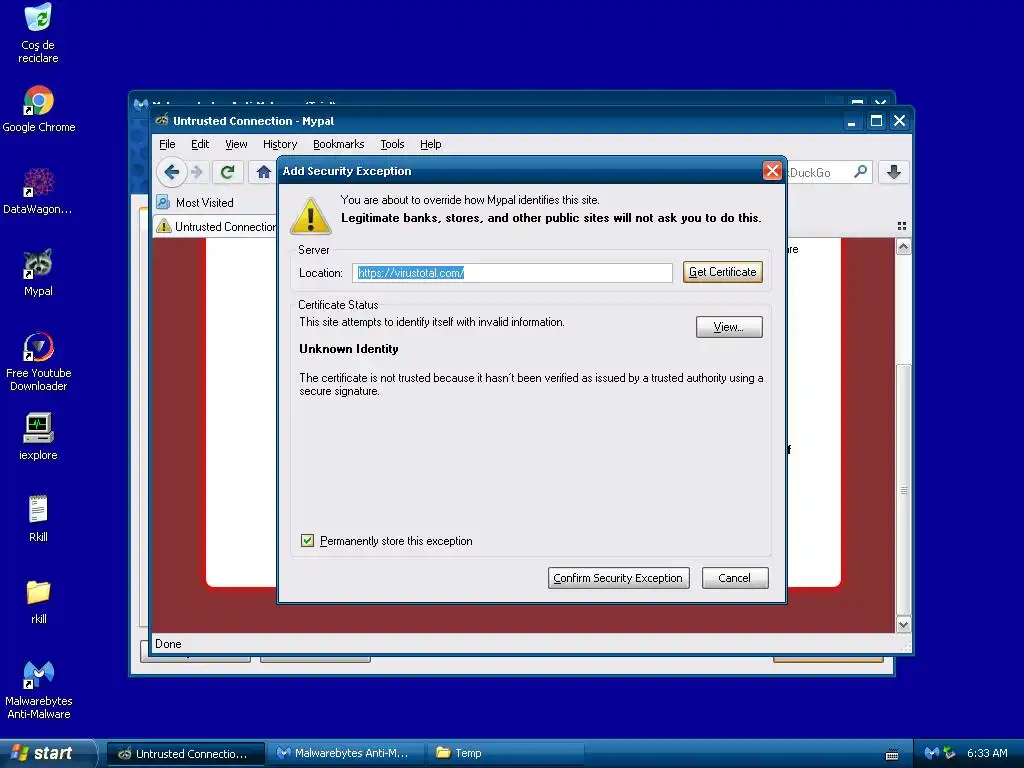Select the rkill folder on desktop
Image resolution: width=1024 pixels, height=768 pixels.
coord(38,601)
